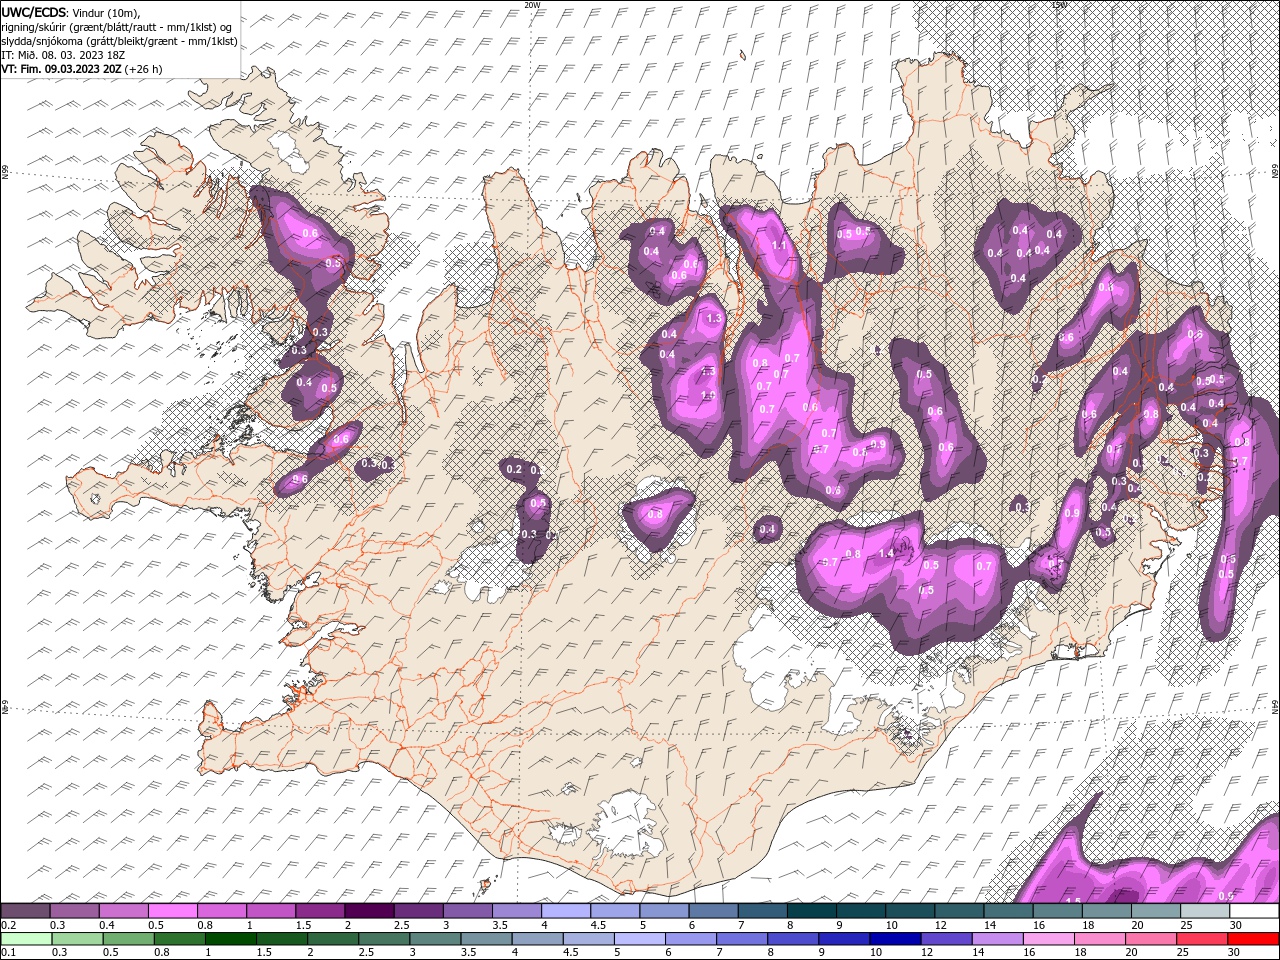The width and height of the screenshot is (1280, 960).
Task: Click the 1.1 snowfall value on map
Action: [779, 245]
